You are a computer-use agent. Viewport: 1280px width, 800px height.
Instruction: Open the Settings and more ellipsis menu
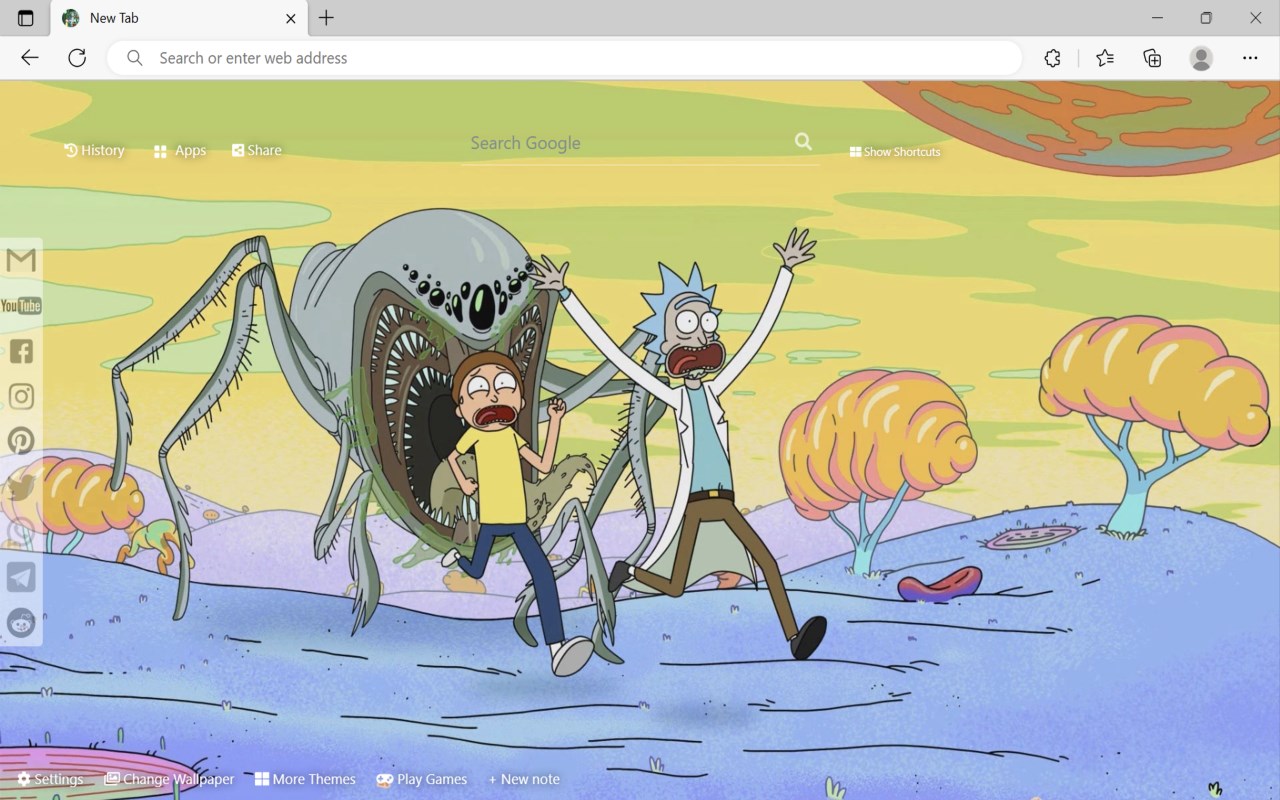pyautogui.click(x=1250, y=58)
